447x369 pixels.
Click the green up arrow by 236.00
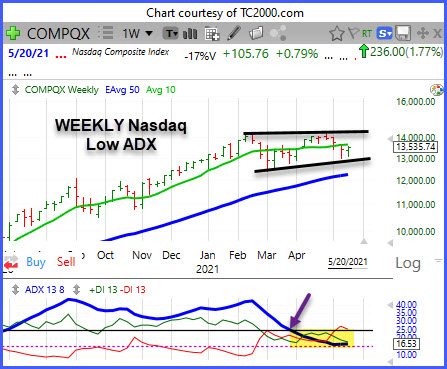(x=364, y=52)
